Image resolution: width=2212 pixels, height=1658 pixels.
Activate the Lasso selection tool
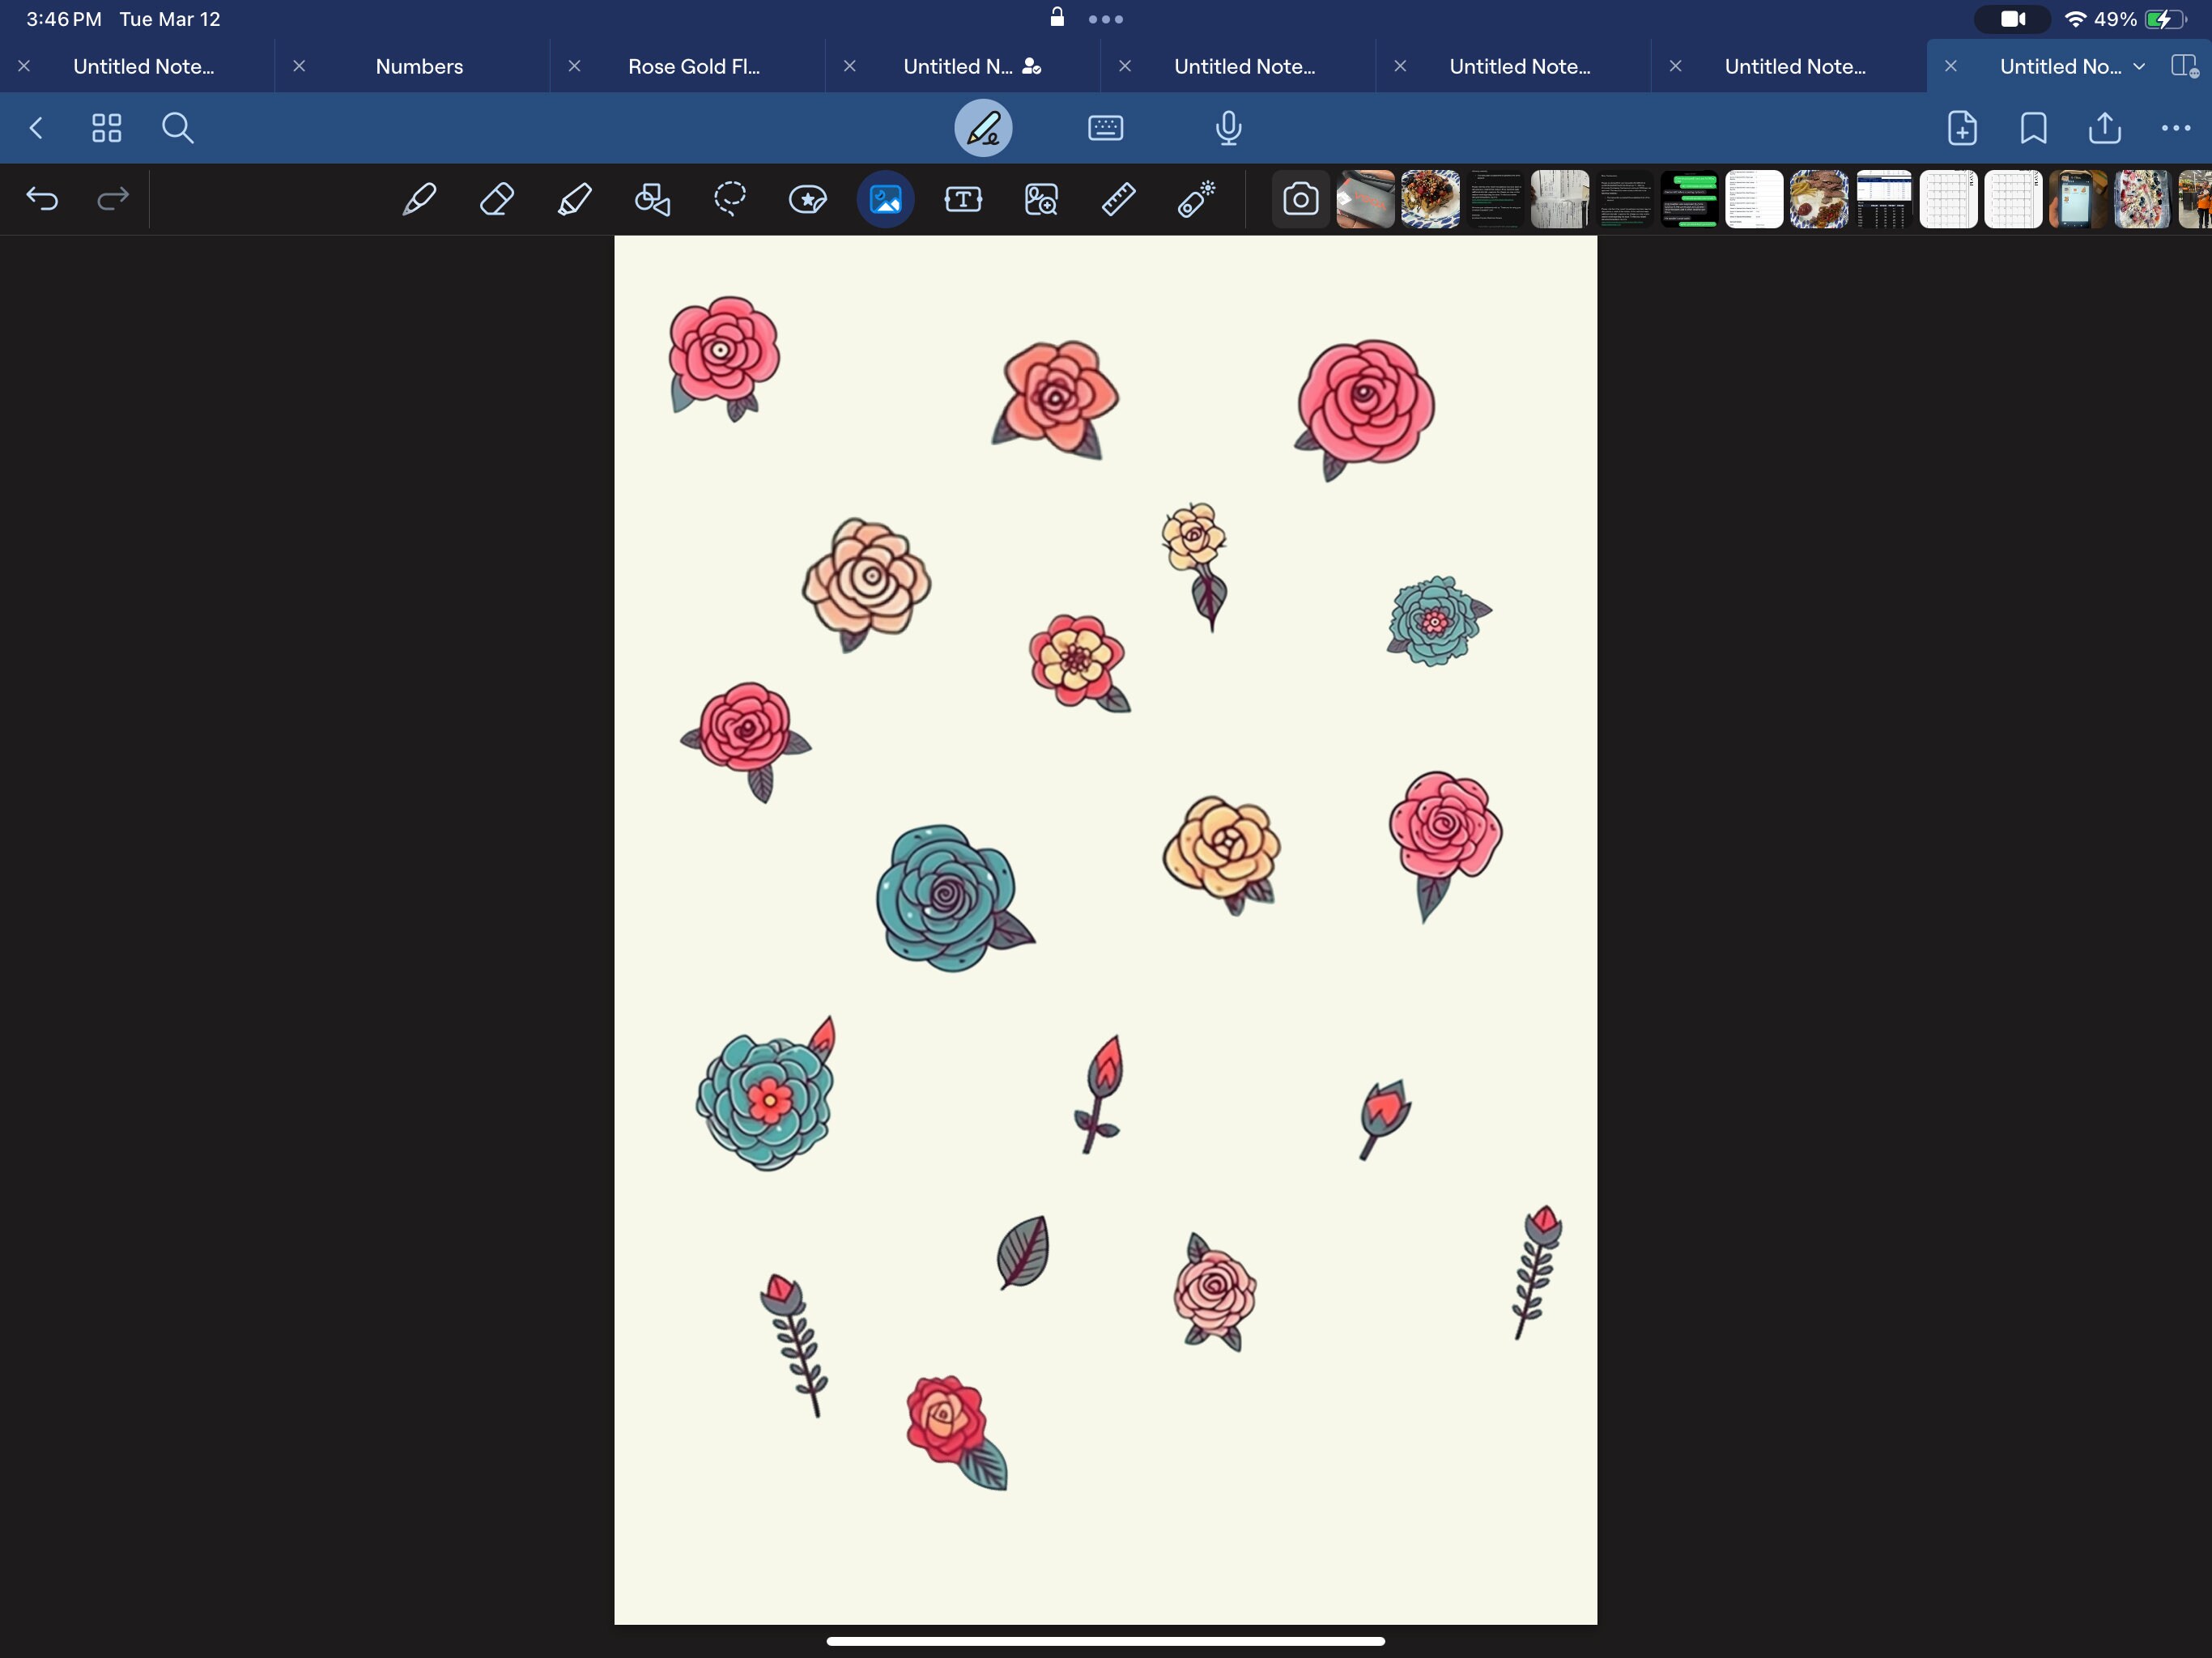[x=729, y=199]
